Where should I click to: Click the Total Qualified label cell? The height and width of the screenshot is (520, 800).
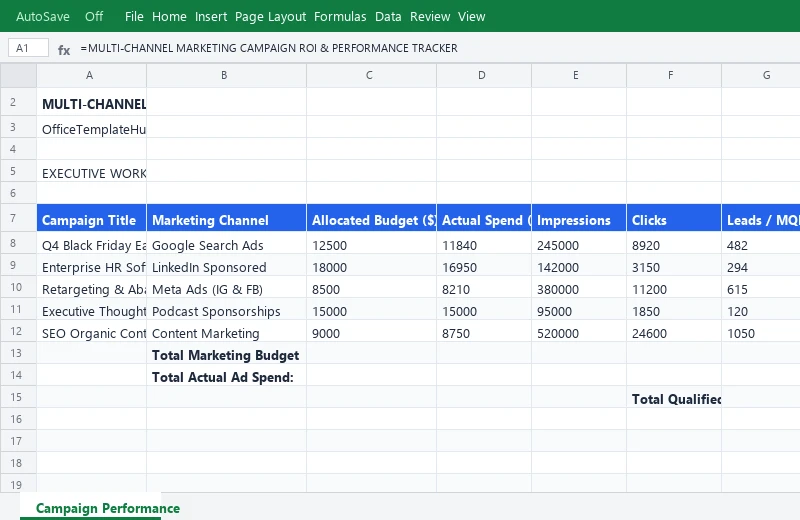click(x=674, y=397)
